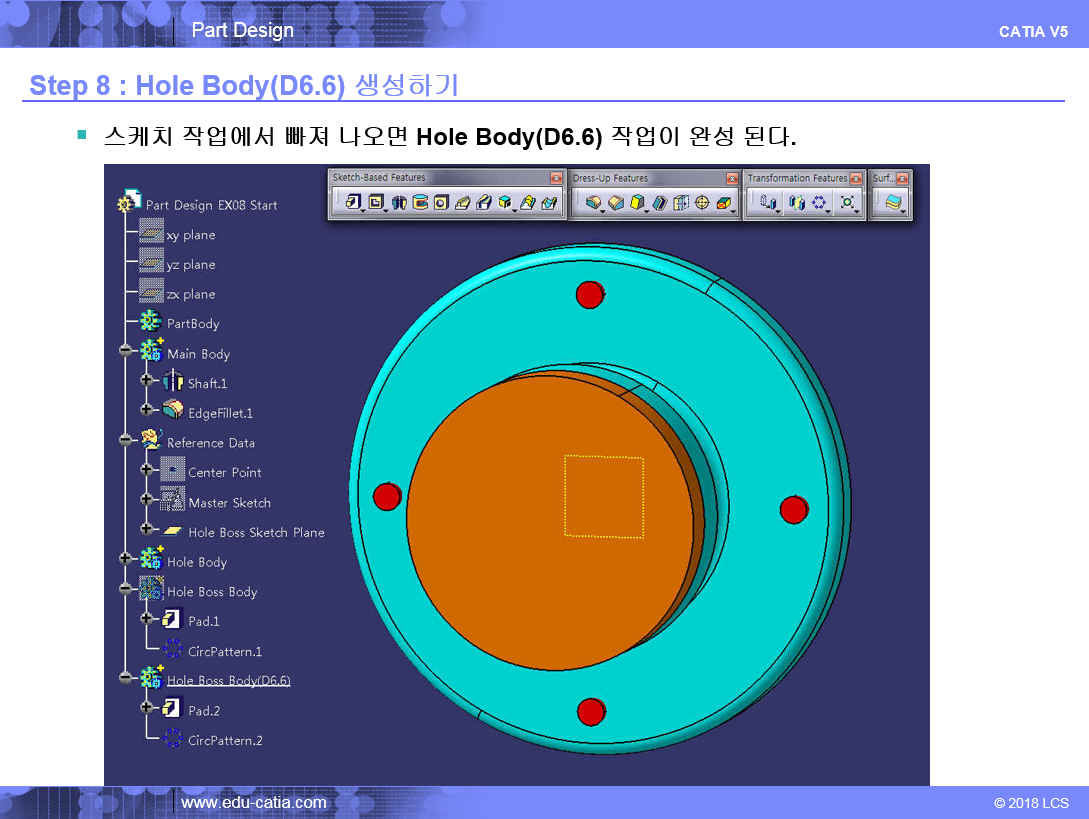Select the xy plane tree item
Viewport: 1089px width, 819px height.
point(190,235)
